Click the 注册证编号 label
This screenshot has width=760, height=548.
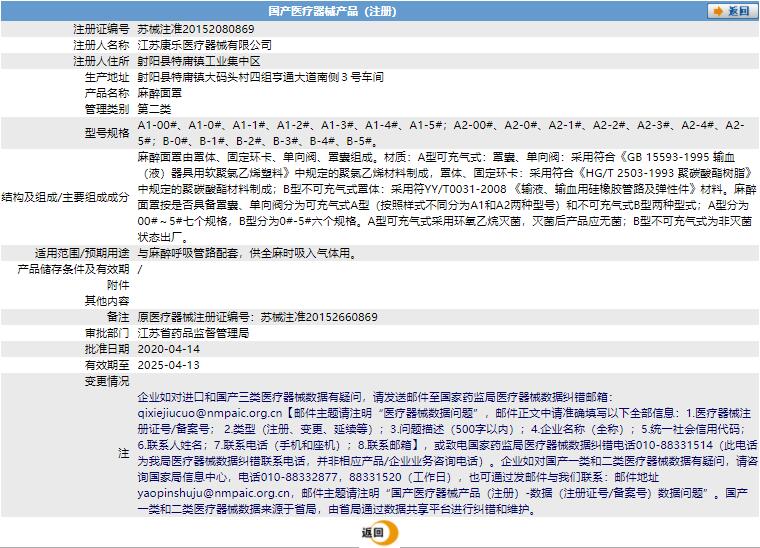click(x=101, y=29)
